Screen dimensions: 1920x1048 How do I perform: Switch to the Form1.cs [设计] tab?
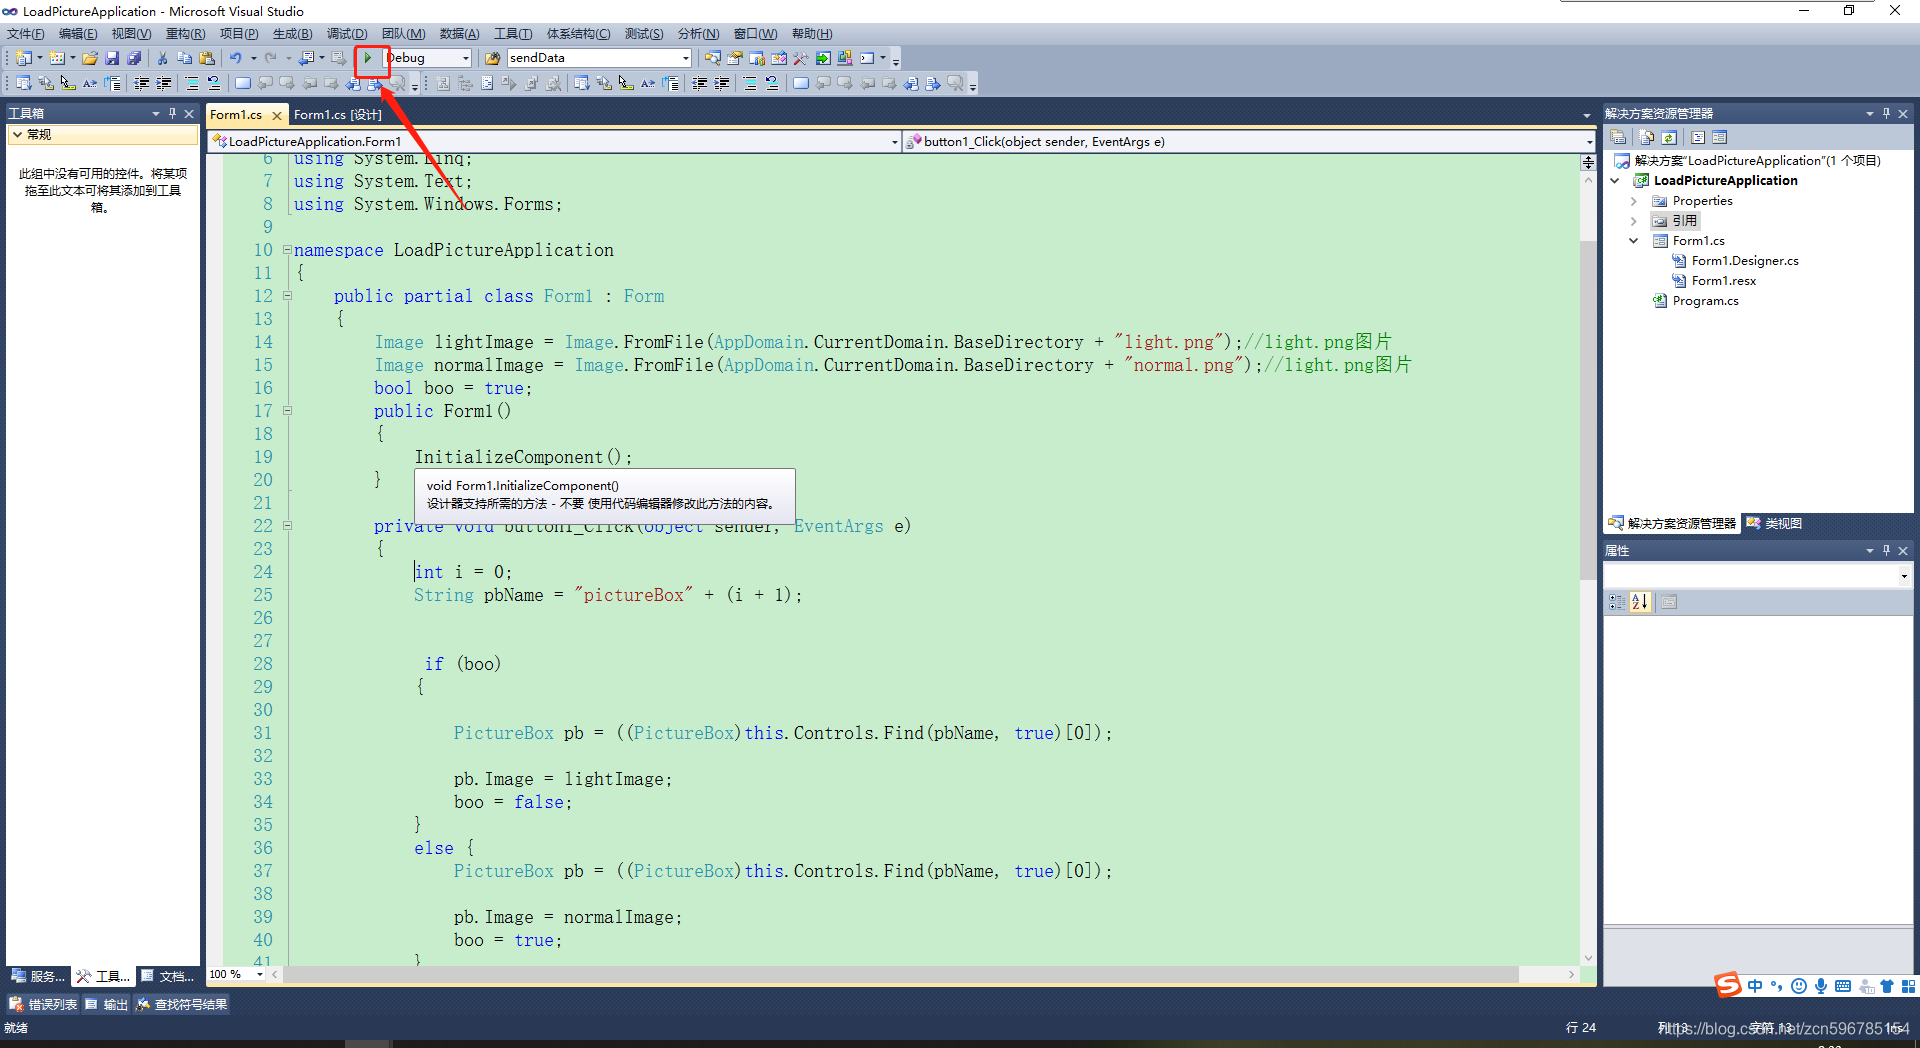pos(337,115)
